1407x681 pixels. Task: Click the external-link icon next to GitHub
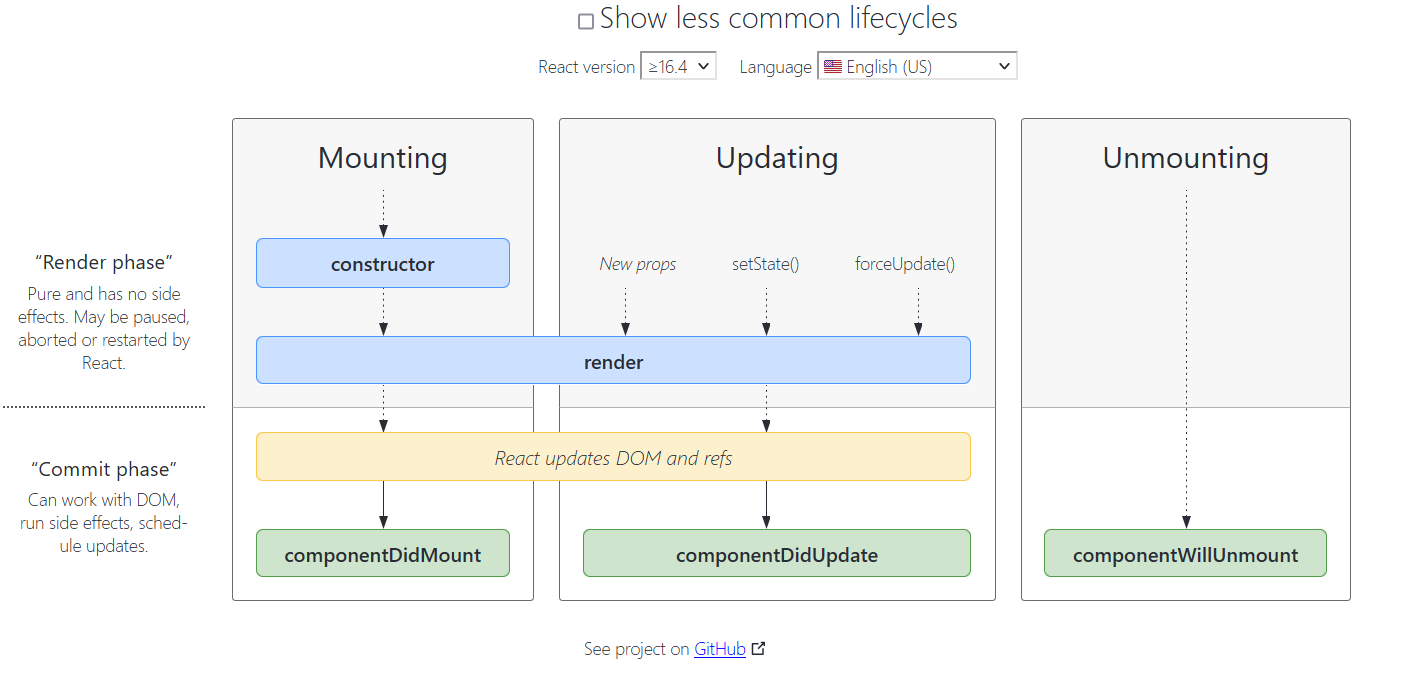tap(758, 648)
